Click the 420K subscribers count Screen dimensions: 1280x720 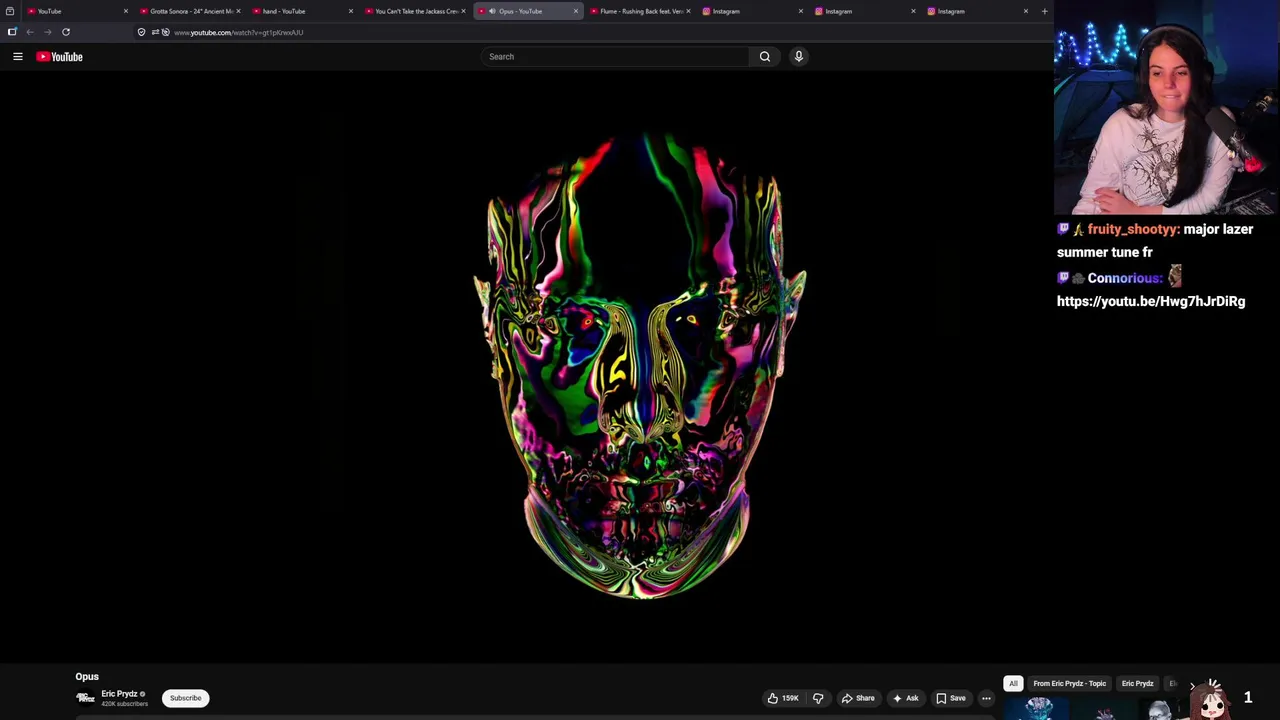click(x=124, y=704)
